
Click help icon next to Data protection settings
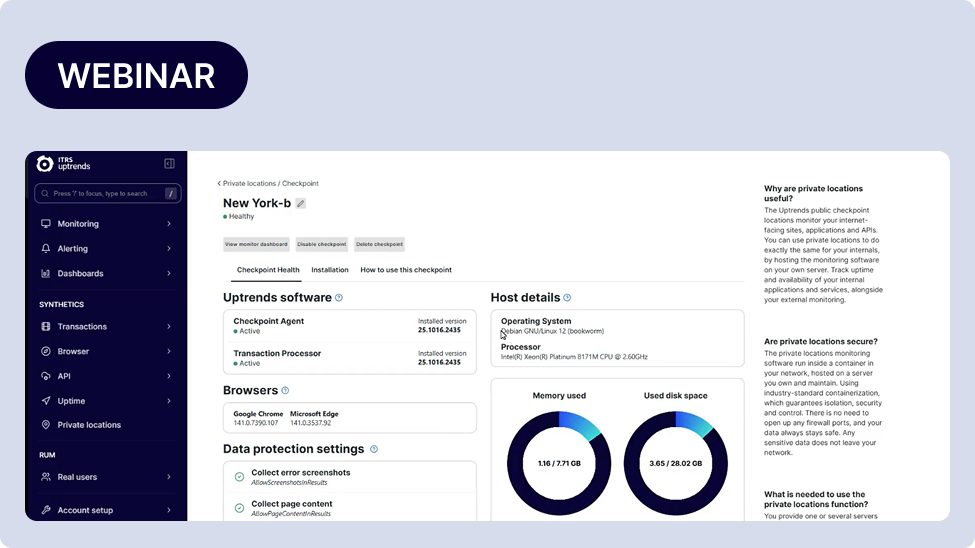[x=374, y=449]
